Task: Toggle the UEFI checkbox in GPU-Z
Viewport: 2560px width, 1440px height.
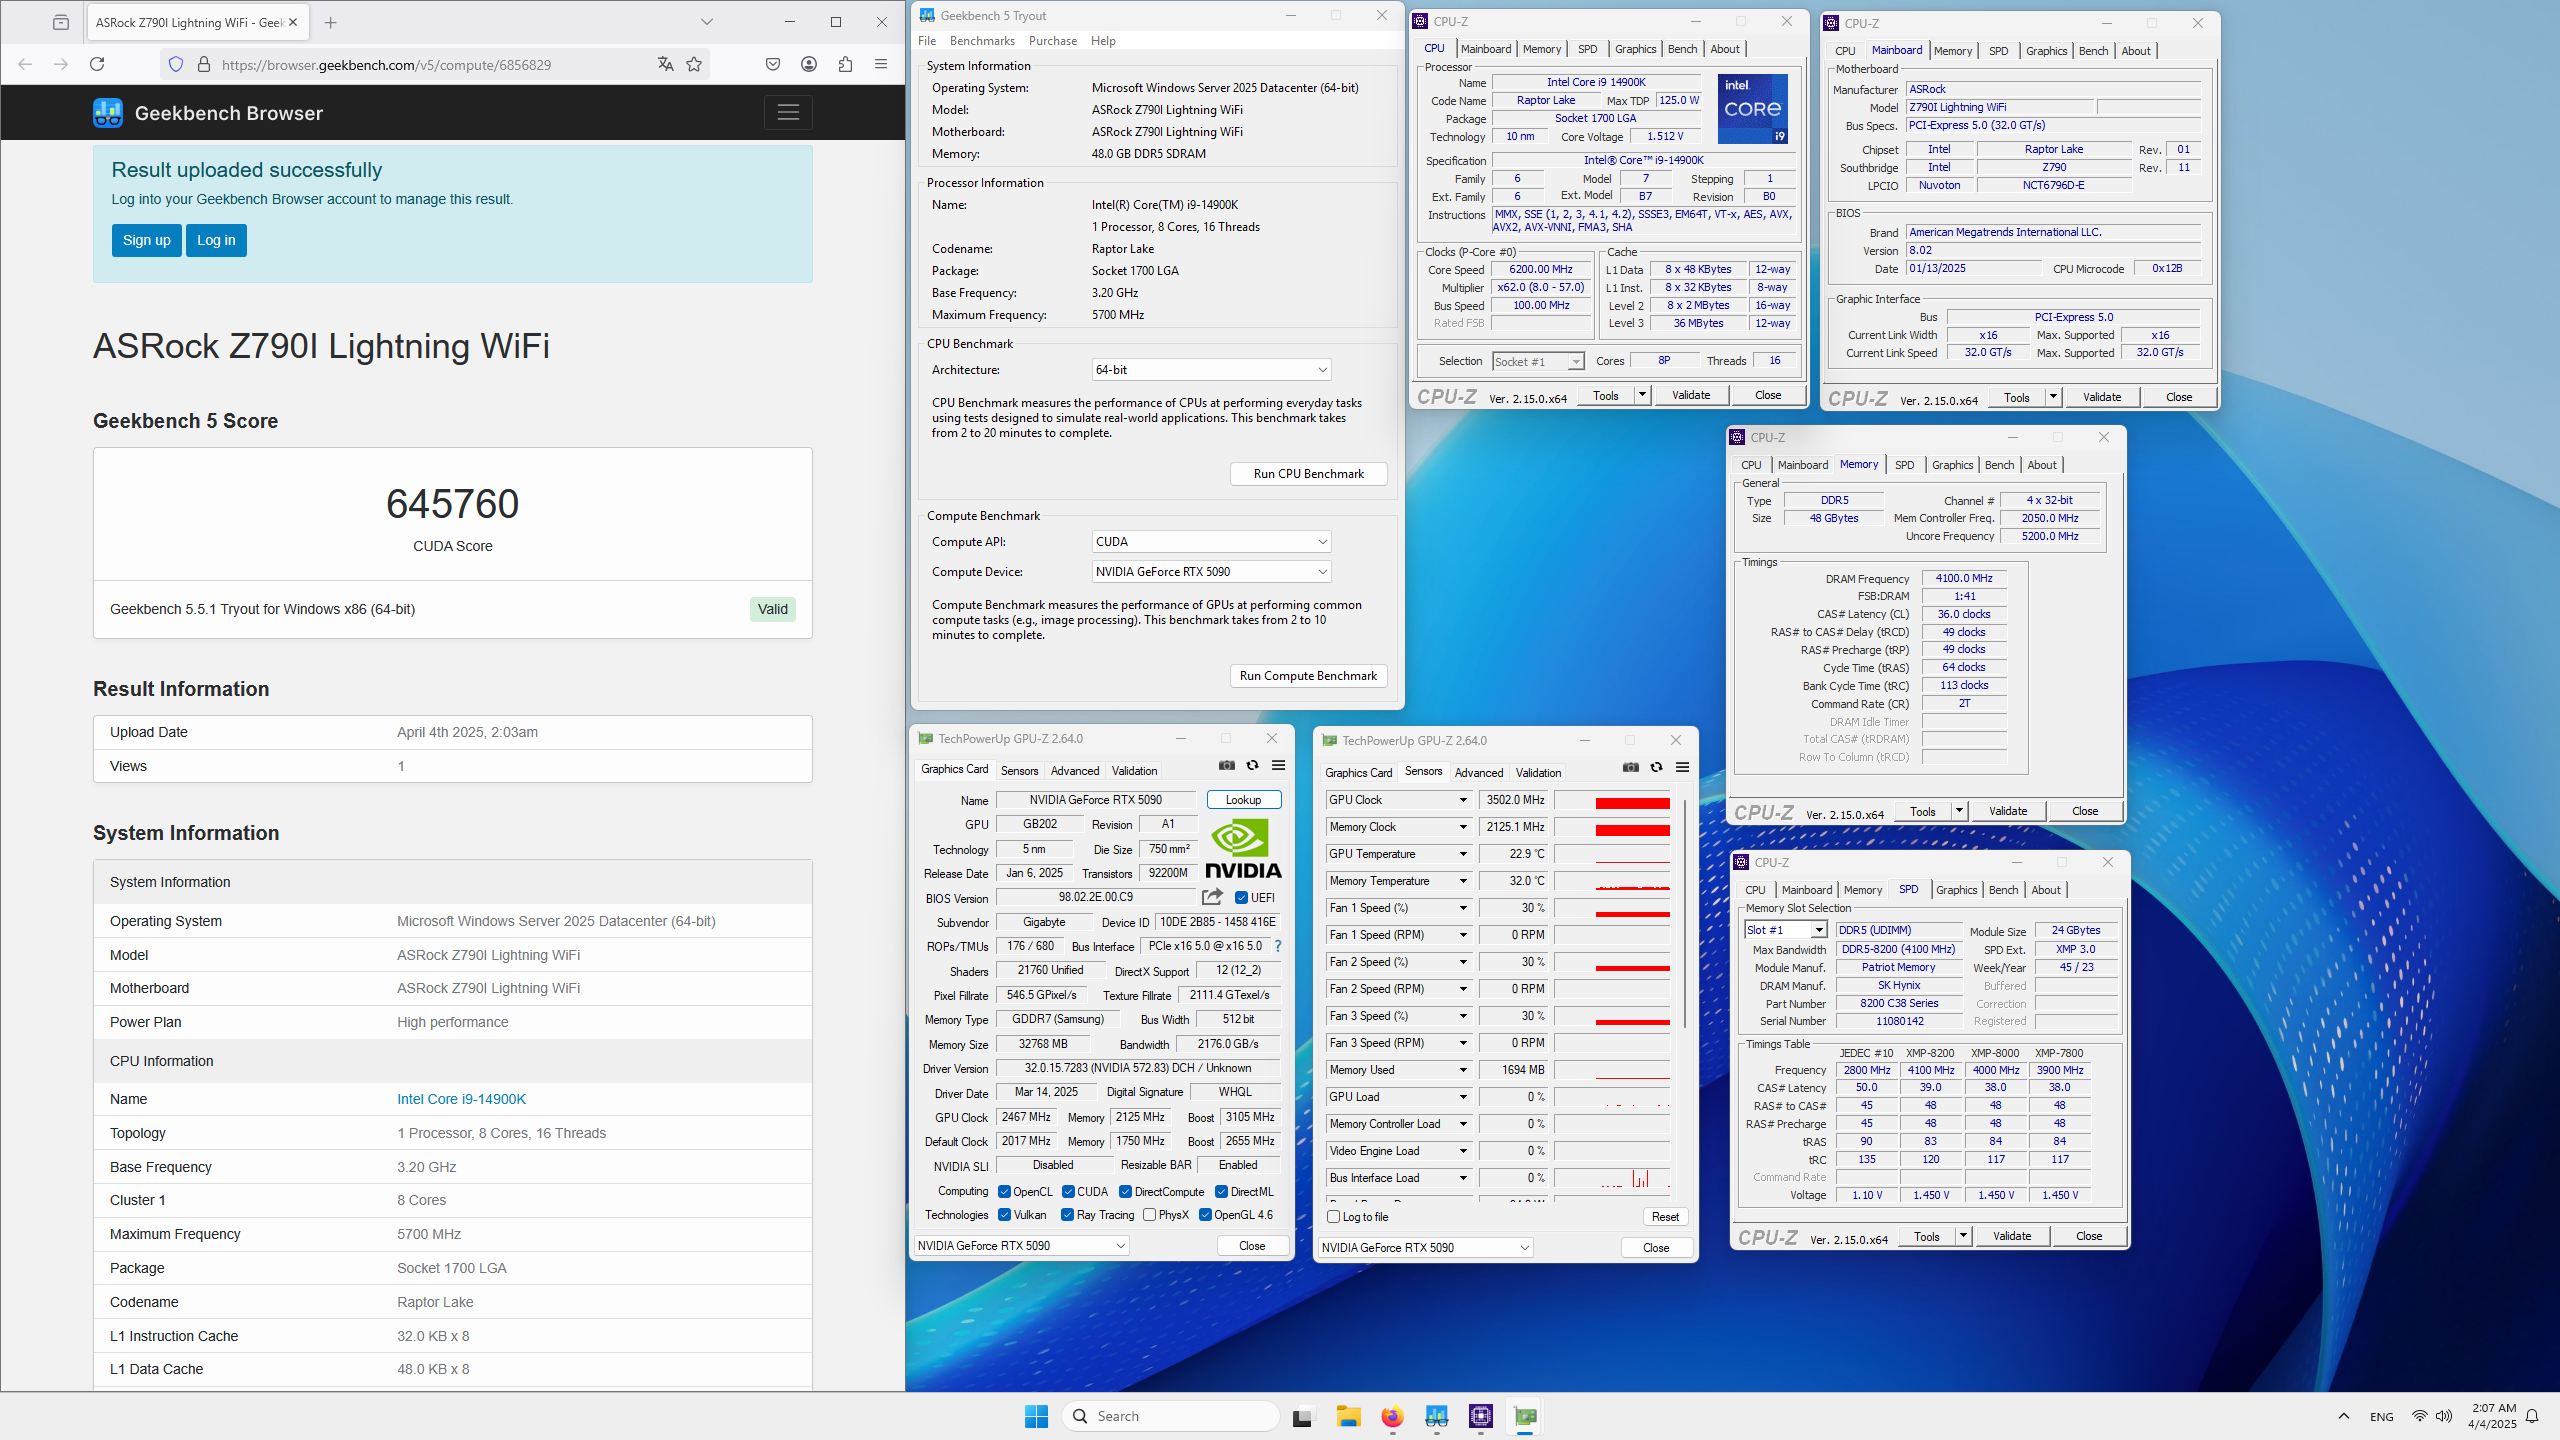Action: point(1241,897)
